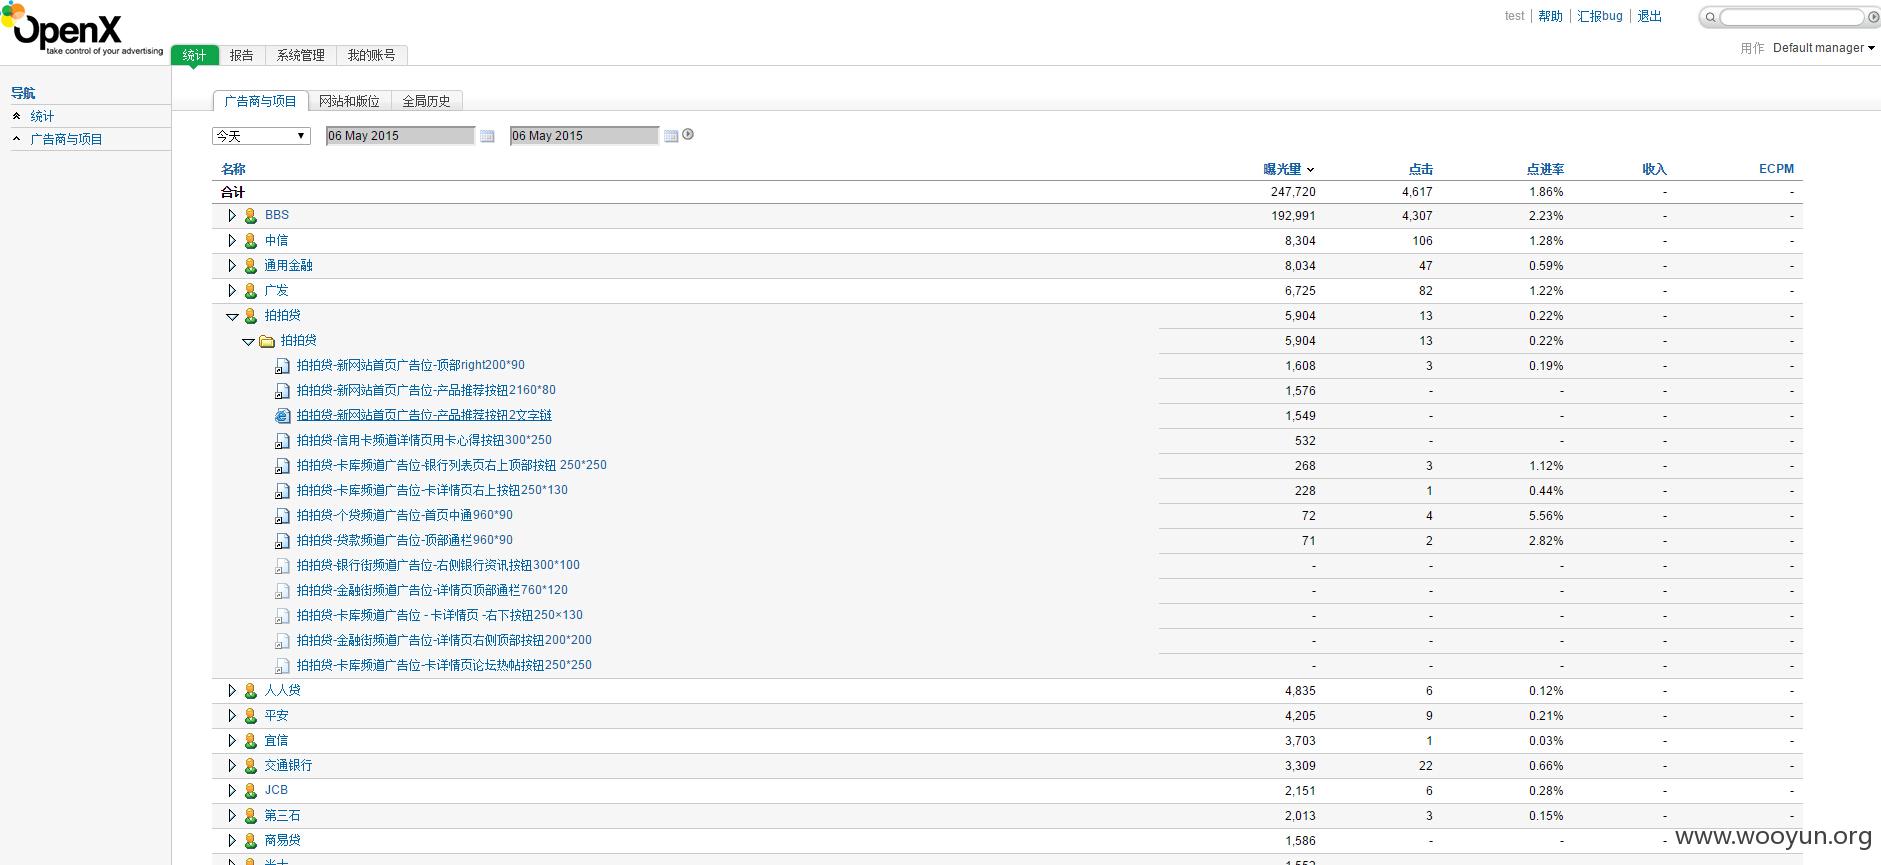
Task: Click the end date field 06 May 2015
Action: click(x=584, y=136)
